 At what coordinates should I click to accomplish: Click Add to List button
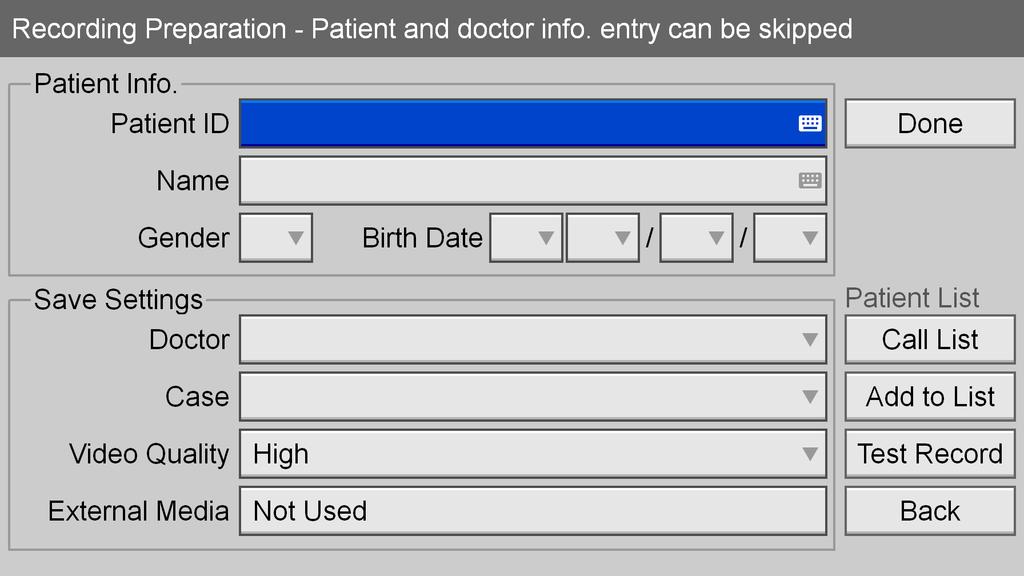click(930, 396)
